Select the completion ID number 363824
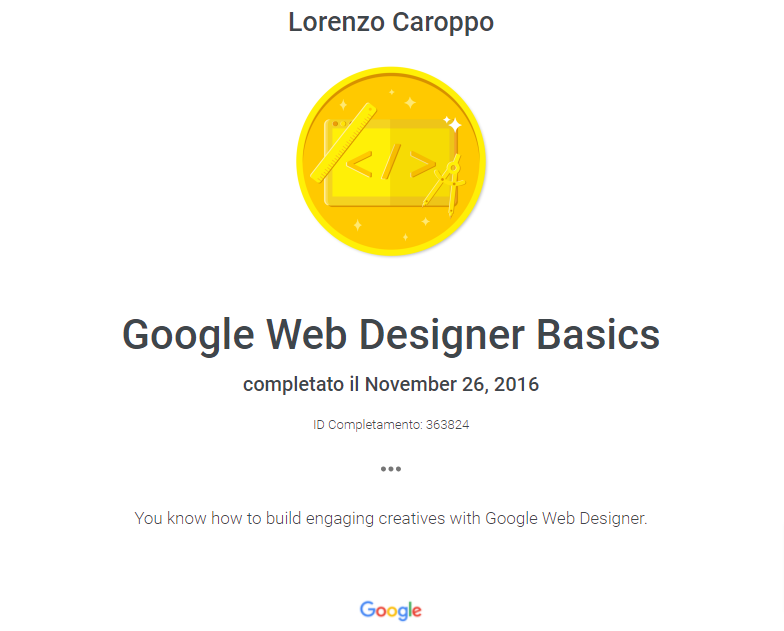 pos(448,424)
